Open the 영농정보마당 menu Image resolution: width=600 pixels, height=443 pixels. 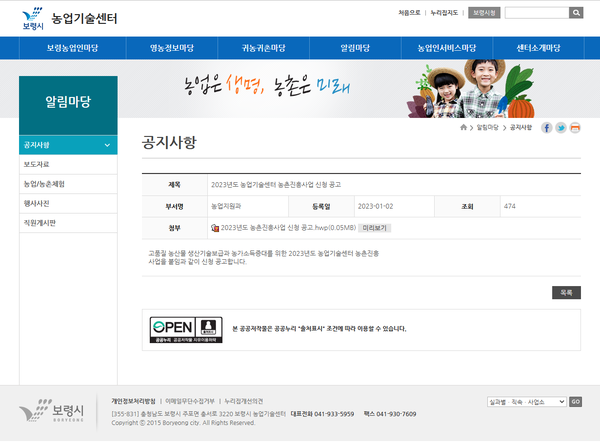coord(172,48)
